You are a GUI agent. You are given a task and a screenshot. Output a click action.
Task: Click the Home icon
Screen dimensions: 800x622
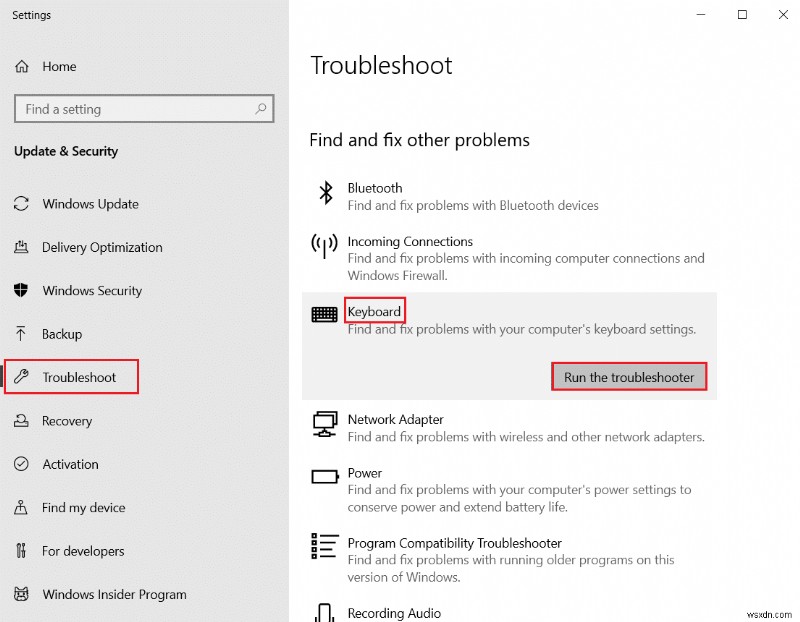coord(21,66)
